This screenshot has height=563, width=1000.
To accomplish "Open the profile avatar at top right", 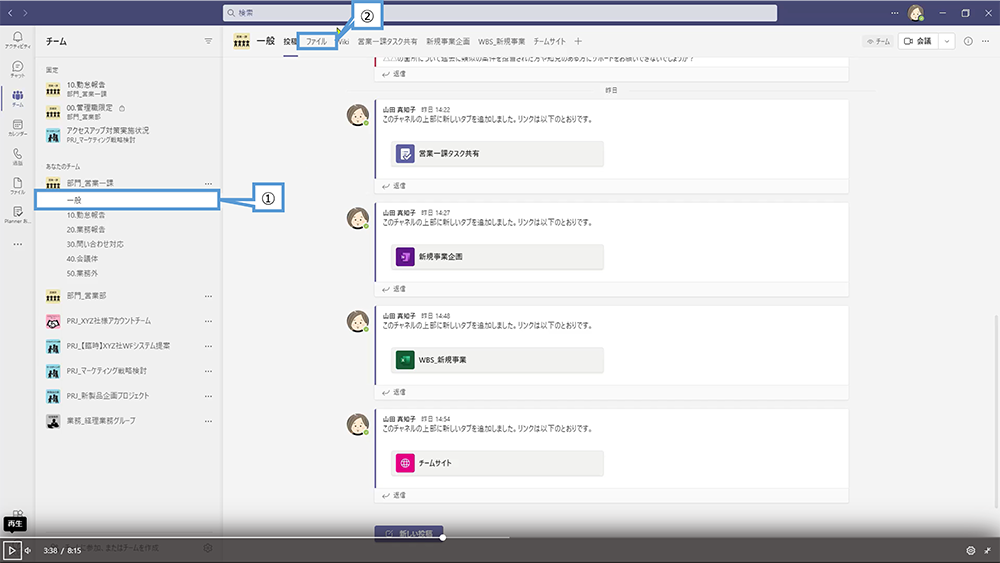I will pyautogui.click(x=916, y=13).
